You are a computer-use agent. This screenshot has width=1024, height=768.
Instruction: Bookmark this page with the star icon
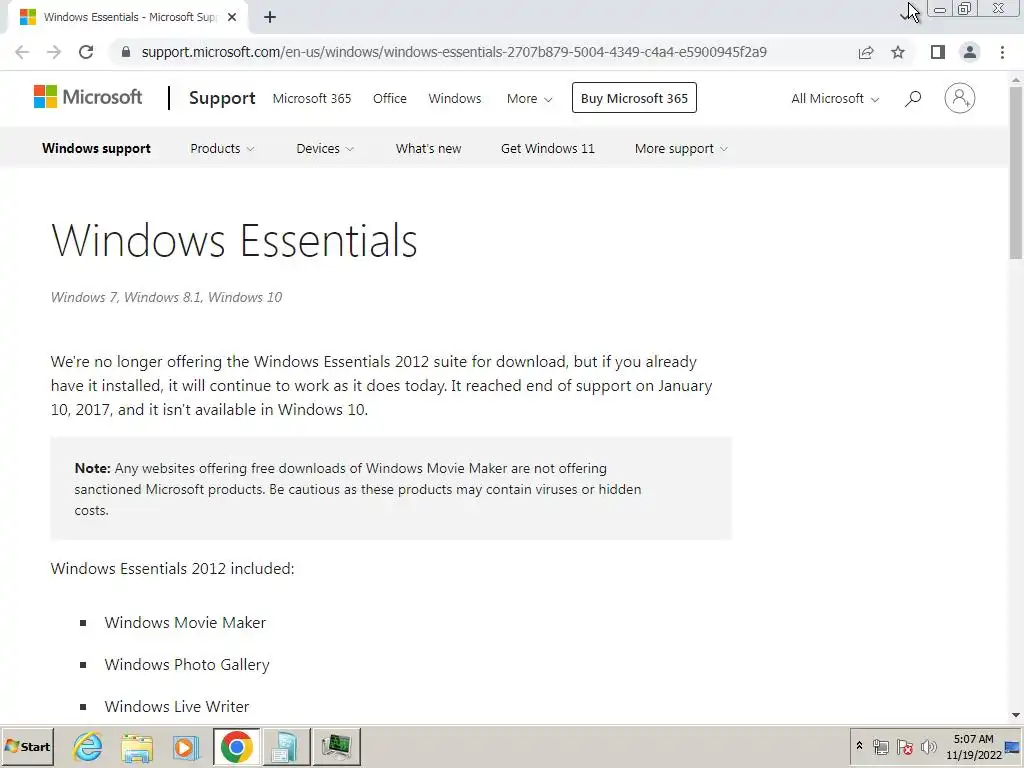coord(898,52)
